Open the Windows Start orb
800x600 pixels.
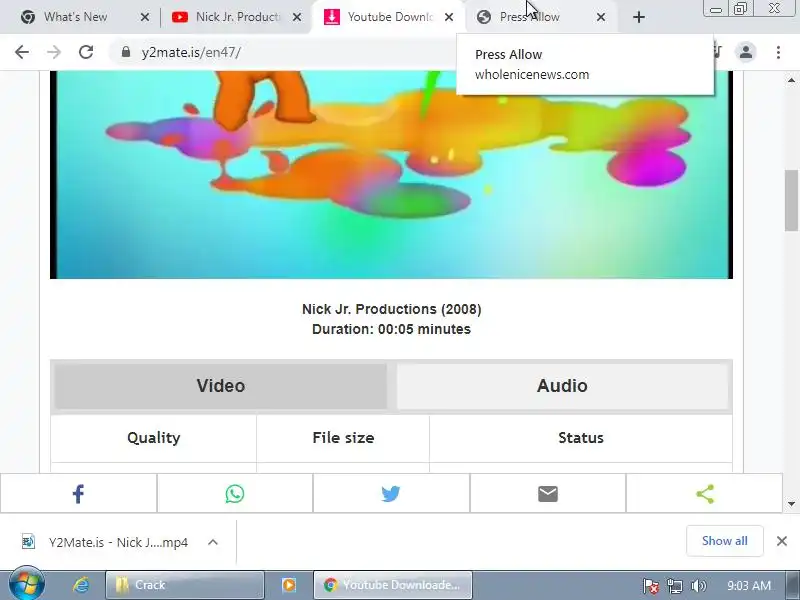coord(27,584)
